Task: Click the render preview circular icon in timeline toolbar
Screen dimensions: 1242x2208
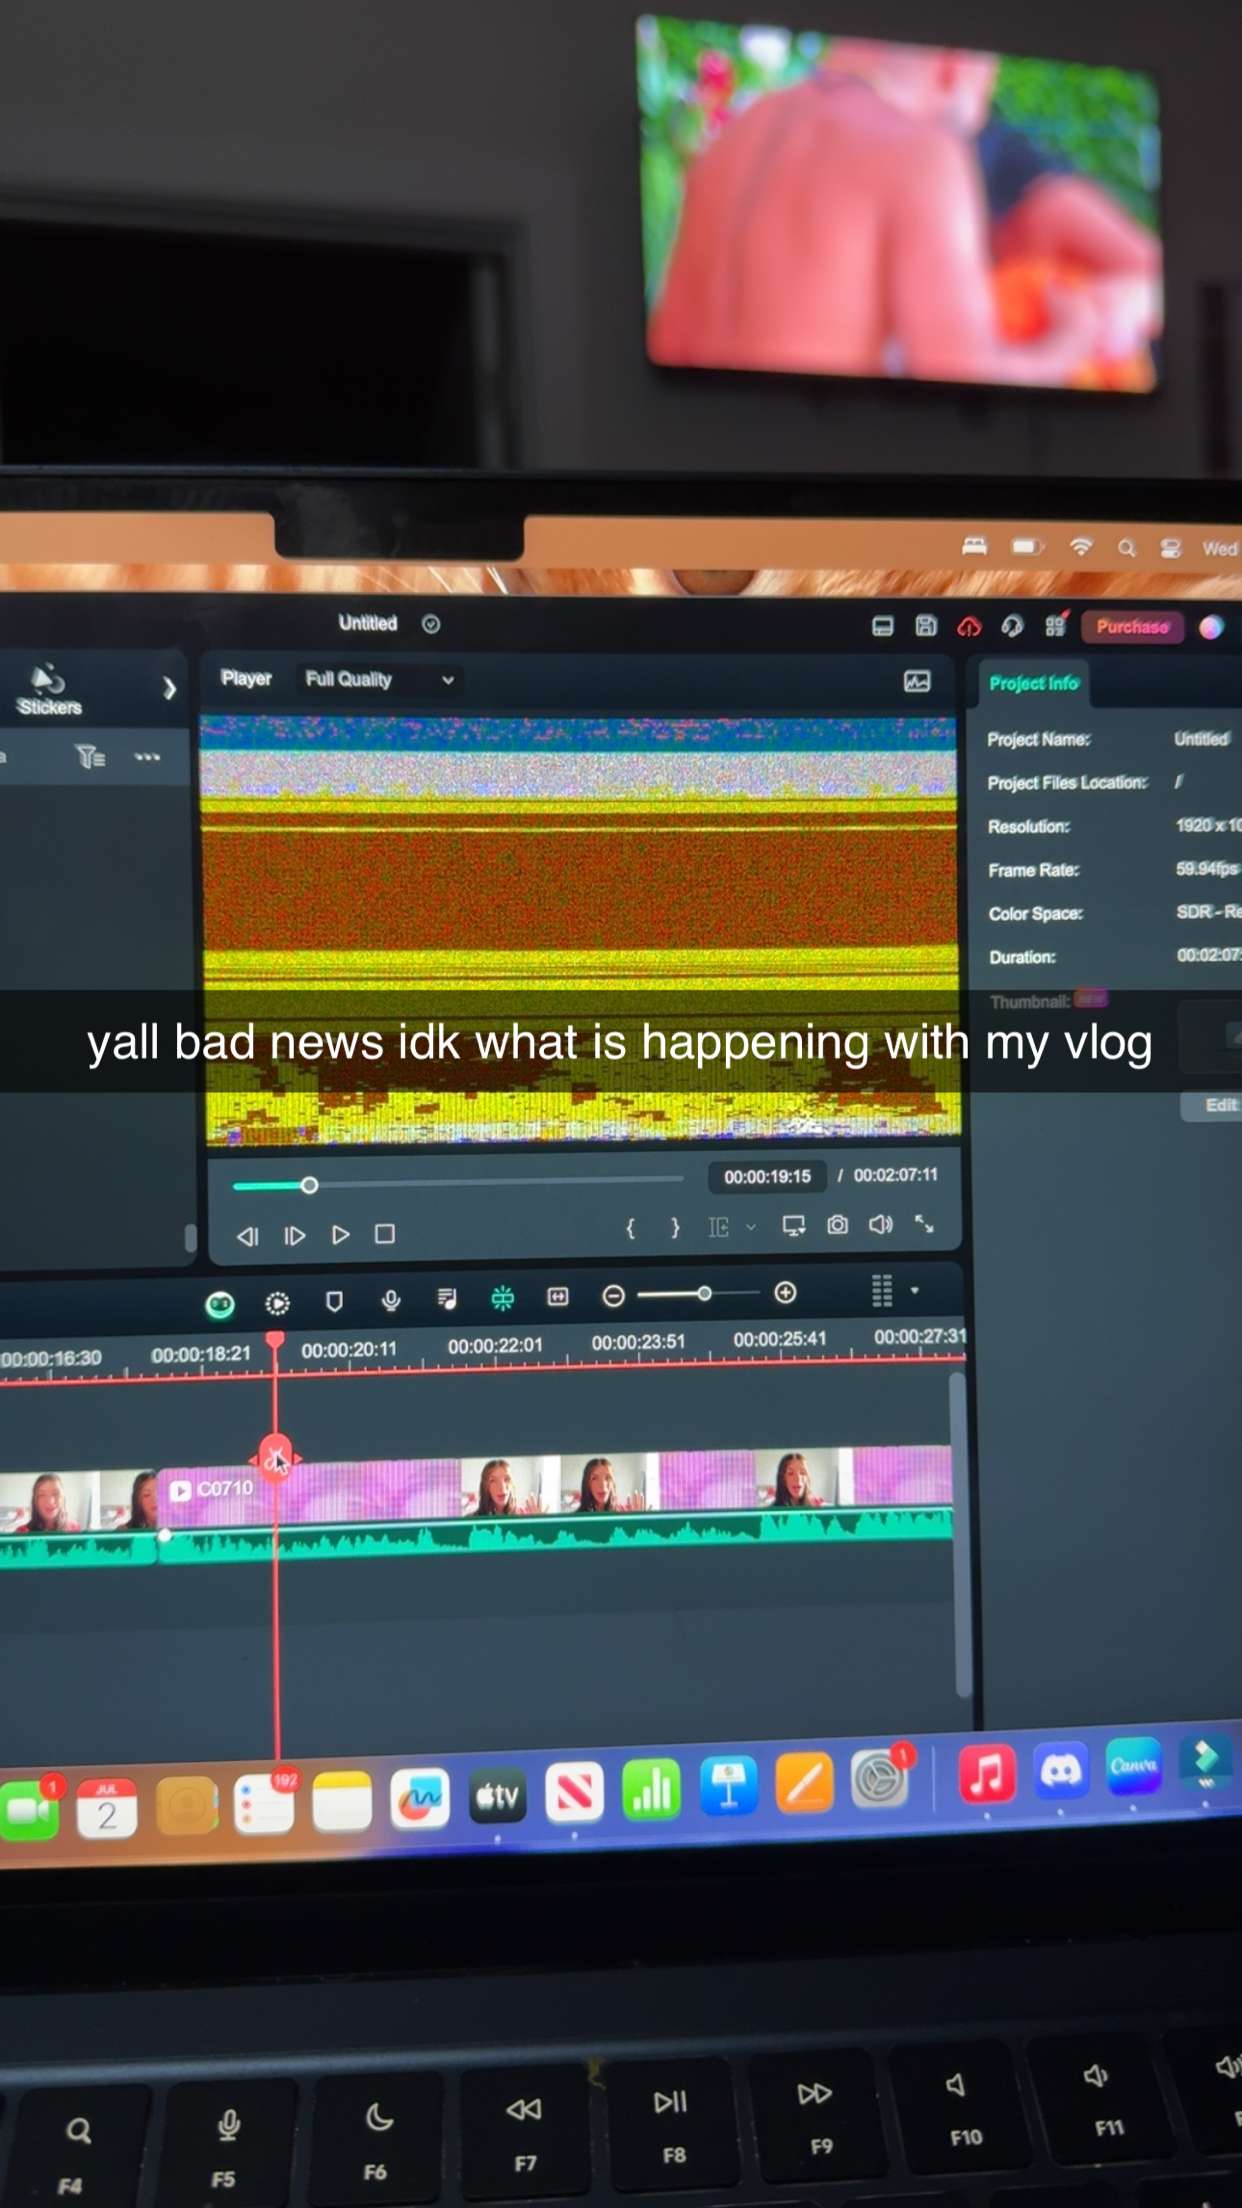Action: 277,1303
